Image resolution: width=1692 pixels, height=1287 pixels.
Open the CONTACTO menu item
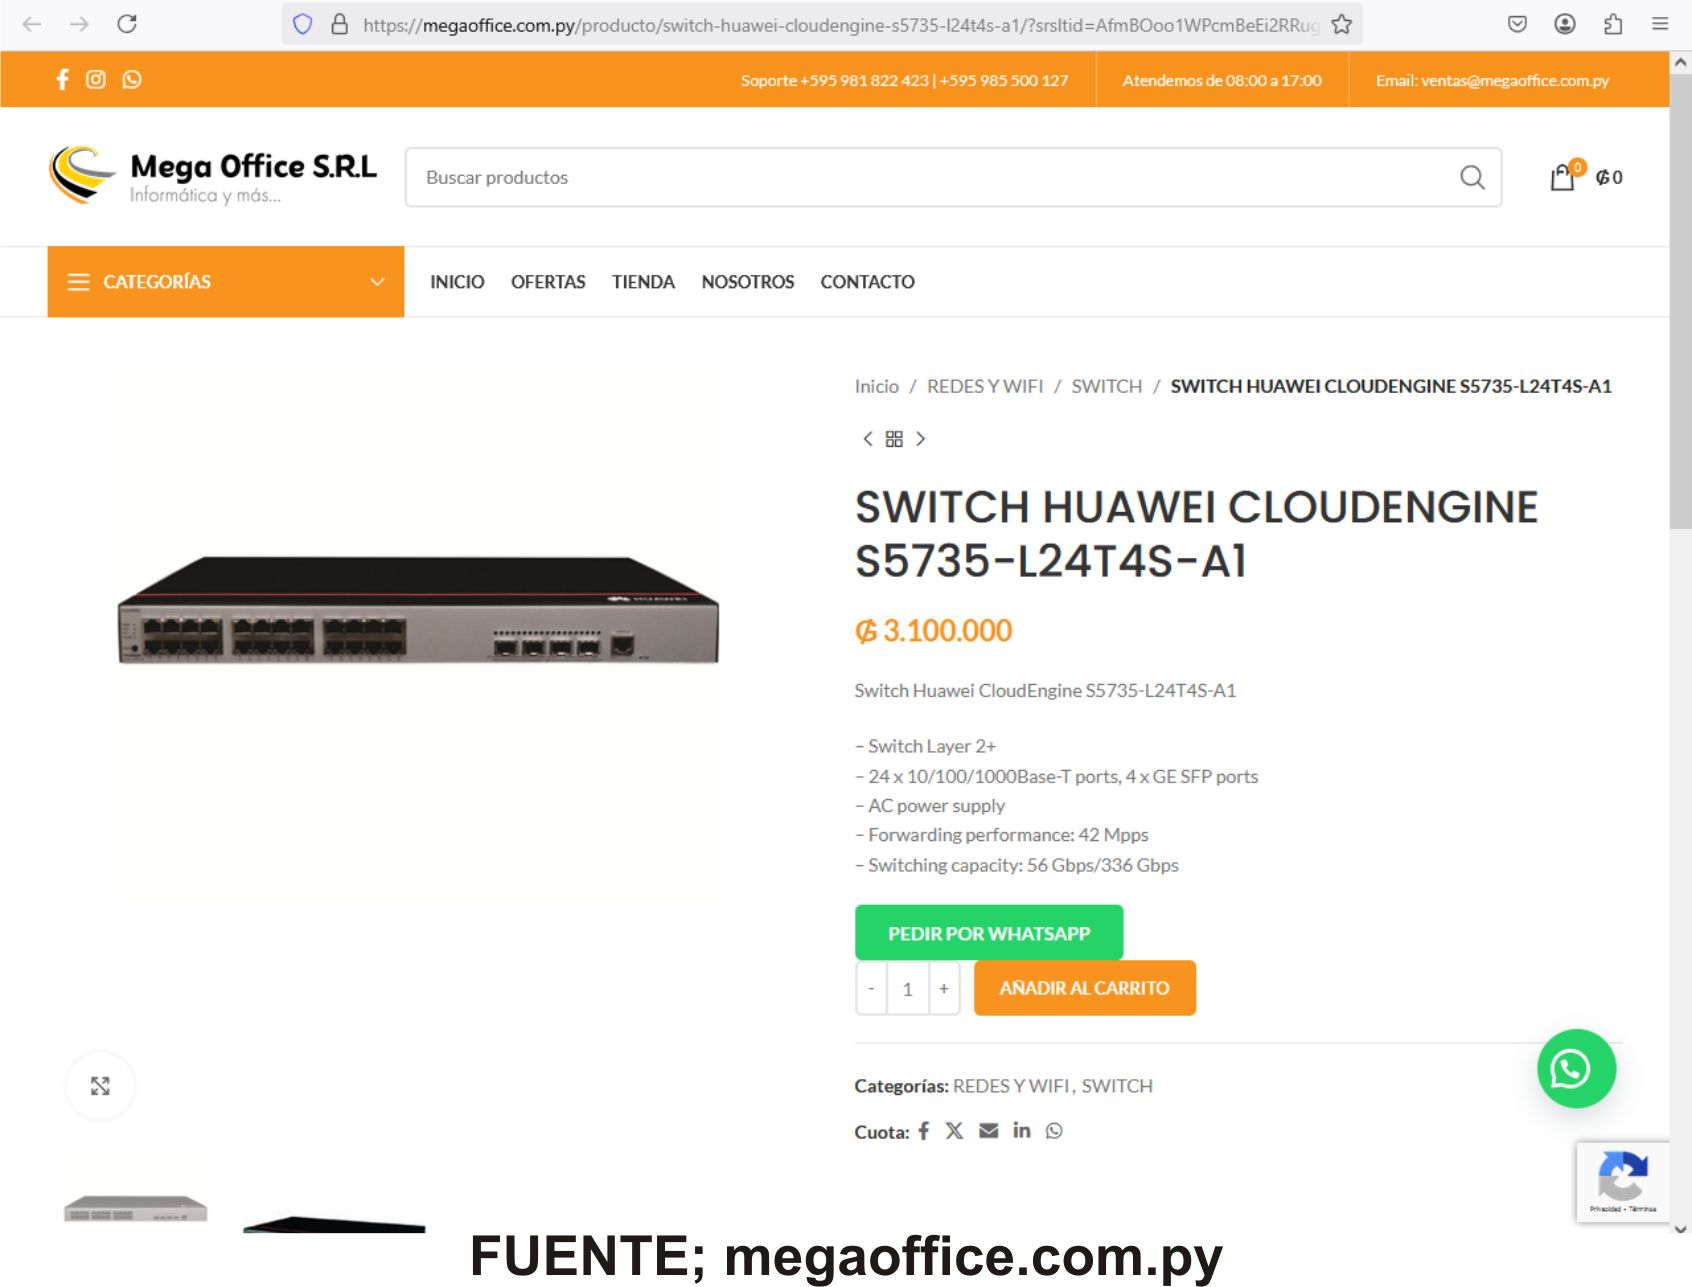coord(867,282)
